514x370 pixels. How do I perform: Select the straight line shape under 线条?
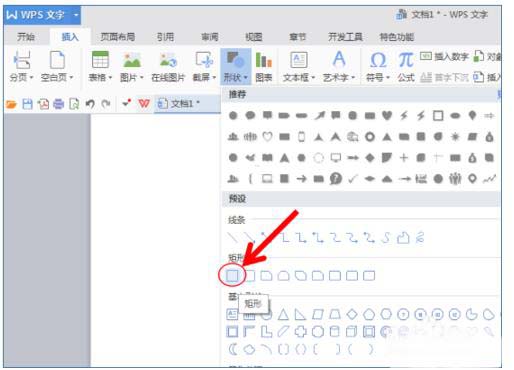pos(232,237)
